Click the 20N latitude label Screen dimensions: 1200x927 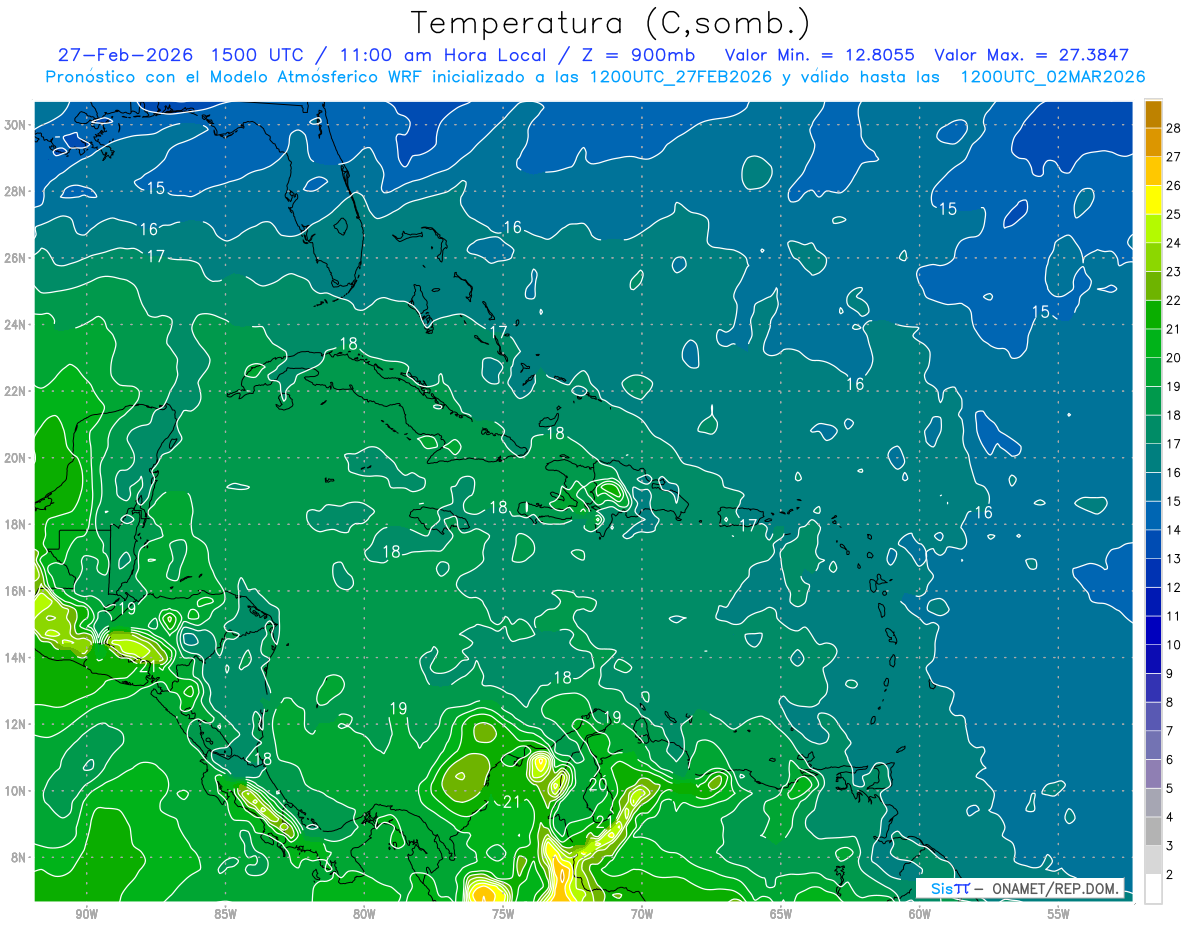coord(15,457)
